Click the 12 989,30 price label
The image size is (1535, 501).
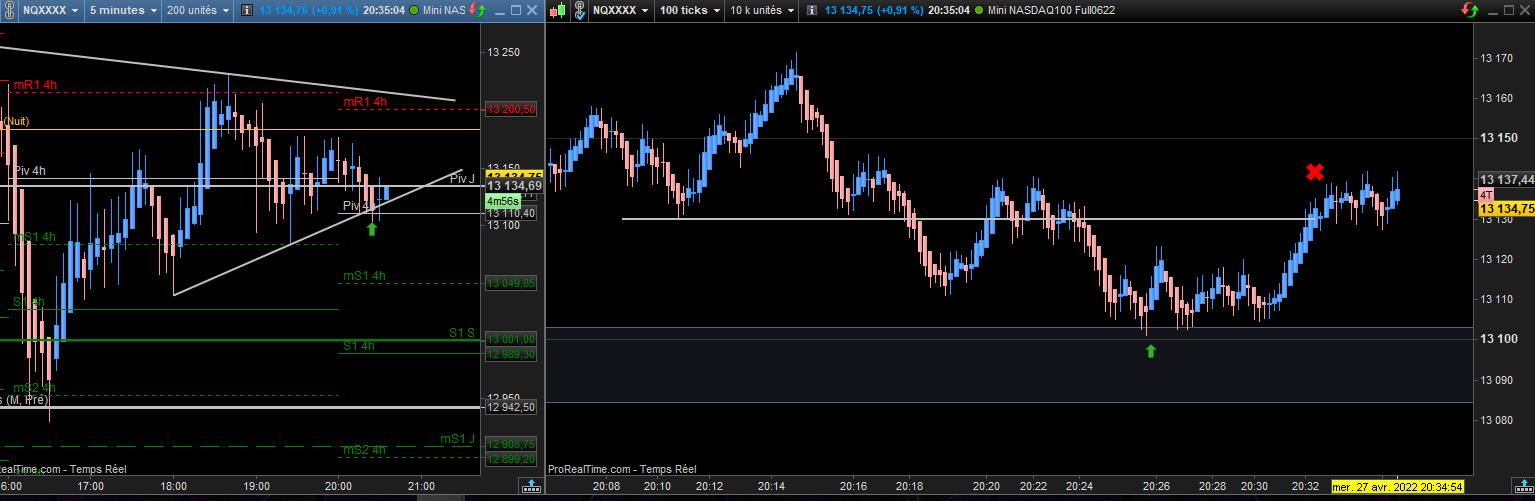pos(512,354)
